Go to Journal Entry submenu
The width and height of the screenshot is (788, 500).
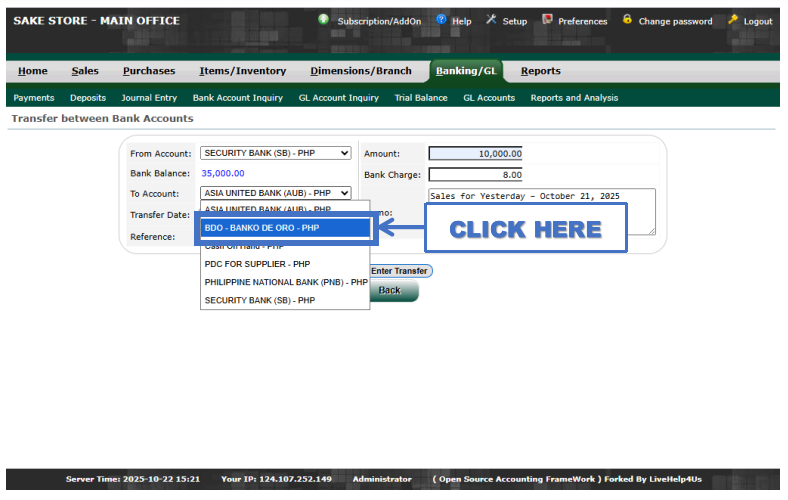coord(149,98)
